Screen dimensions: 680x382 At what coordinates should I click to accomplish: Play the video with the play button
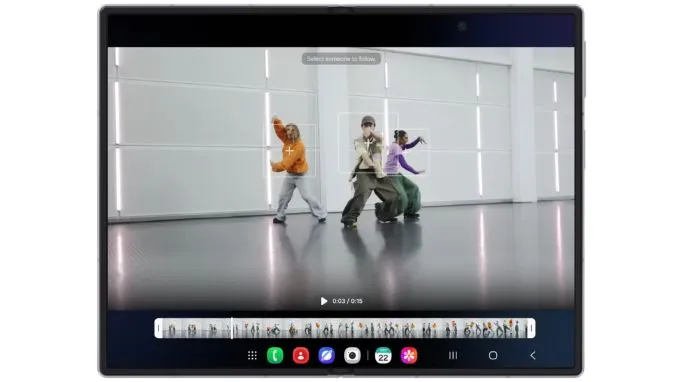point(324,301)
